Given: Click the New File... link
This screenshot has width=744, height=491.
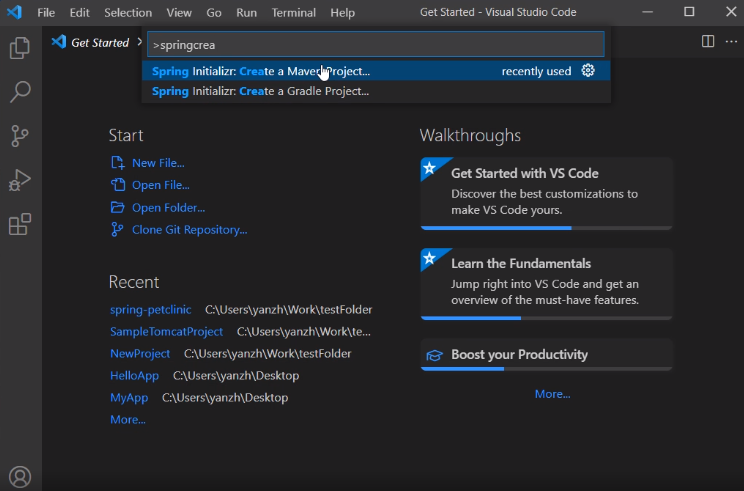Looking at the screenshot, I should [x=158, y=163].
